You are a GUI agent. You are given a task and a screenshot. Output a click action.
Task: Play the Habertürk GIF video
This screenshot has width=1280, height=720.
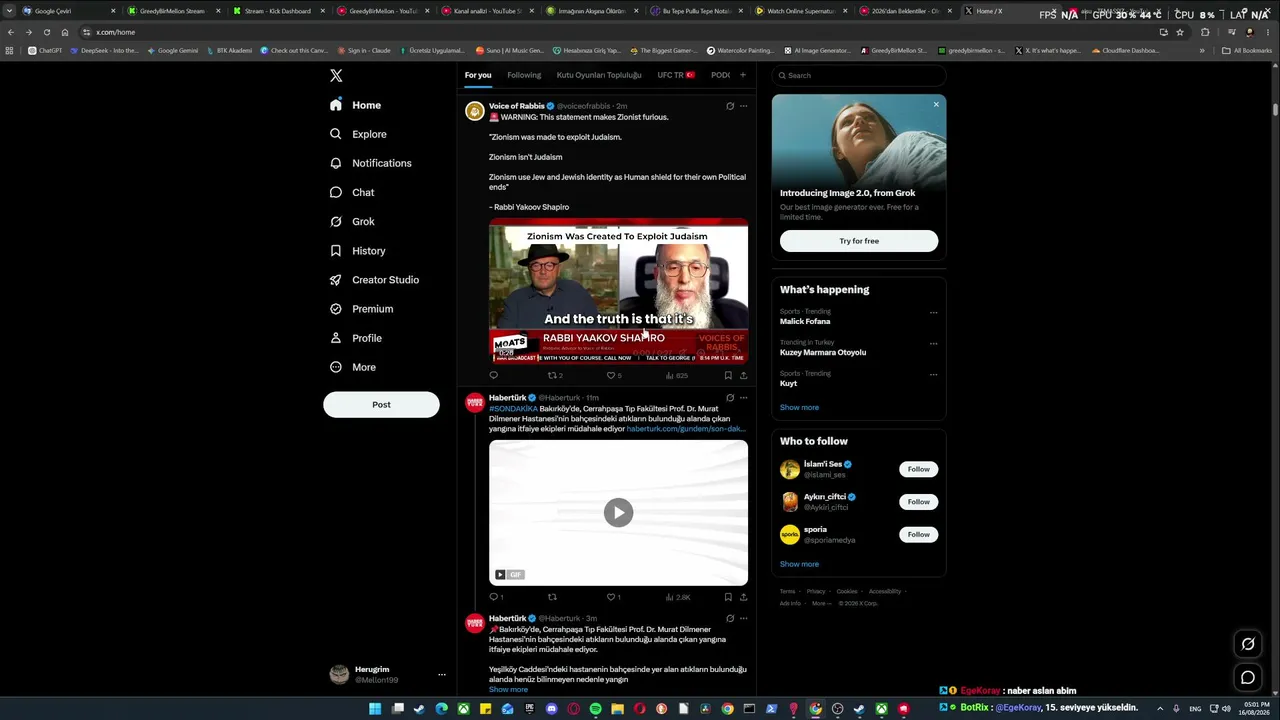point(618,512)
